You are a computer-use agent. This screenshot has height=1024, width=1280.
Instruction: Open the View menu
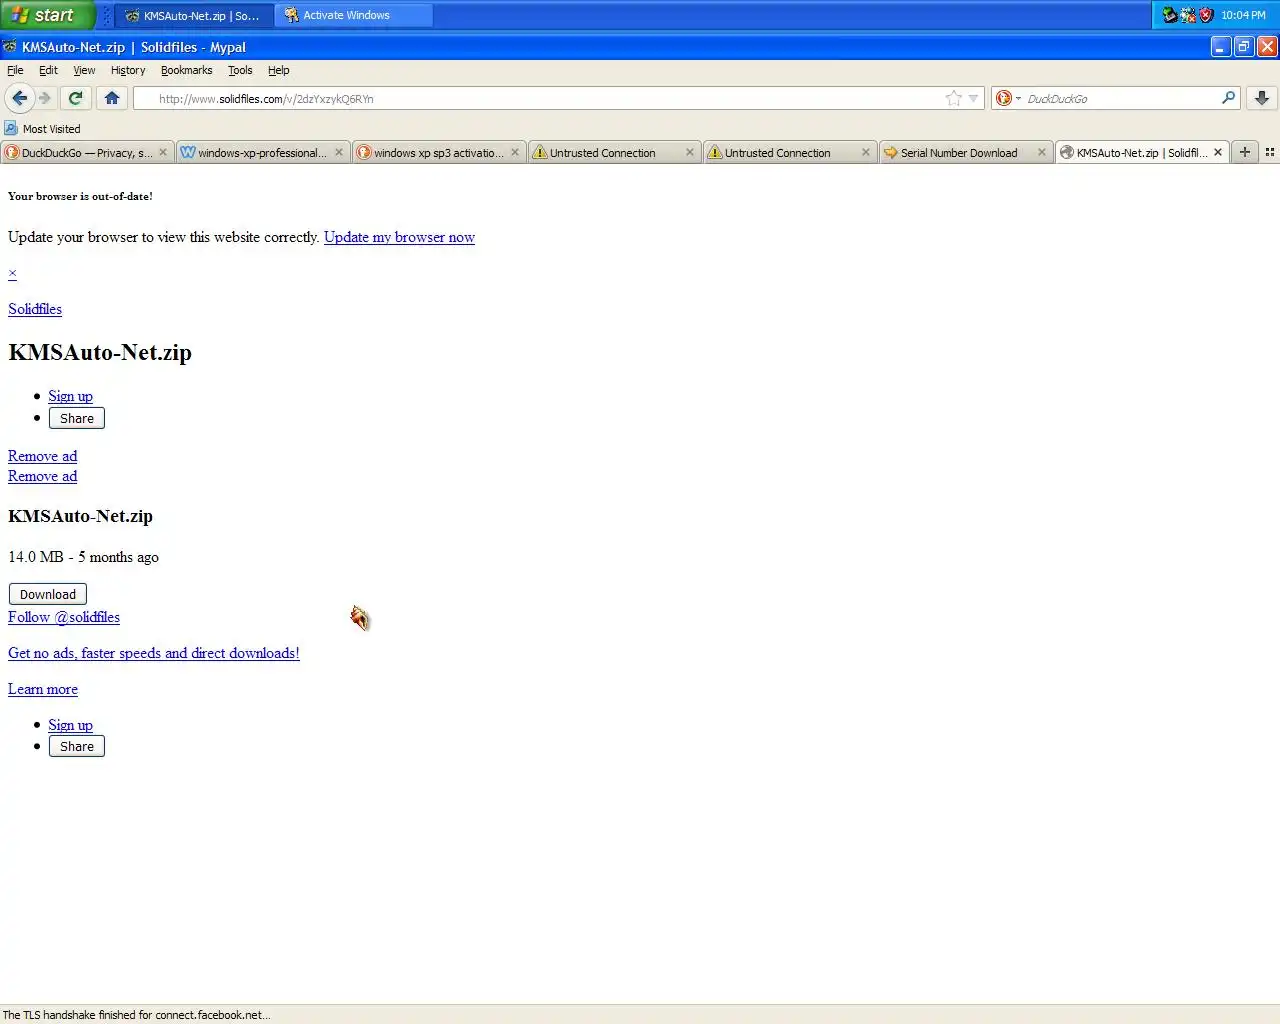[84, 70]
